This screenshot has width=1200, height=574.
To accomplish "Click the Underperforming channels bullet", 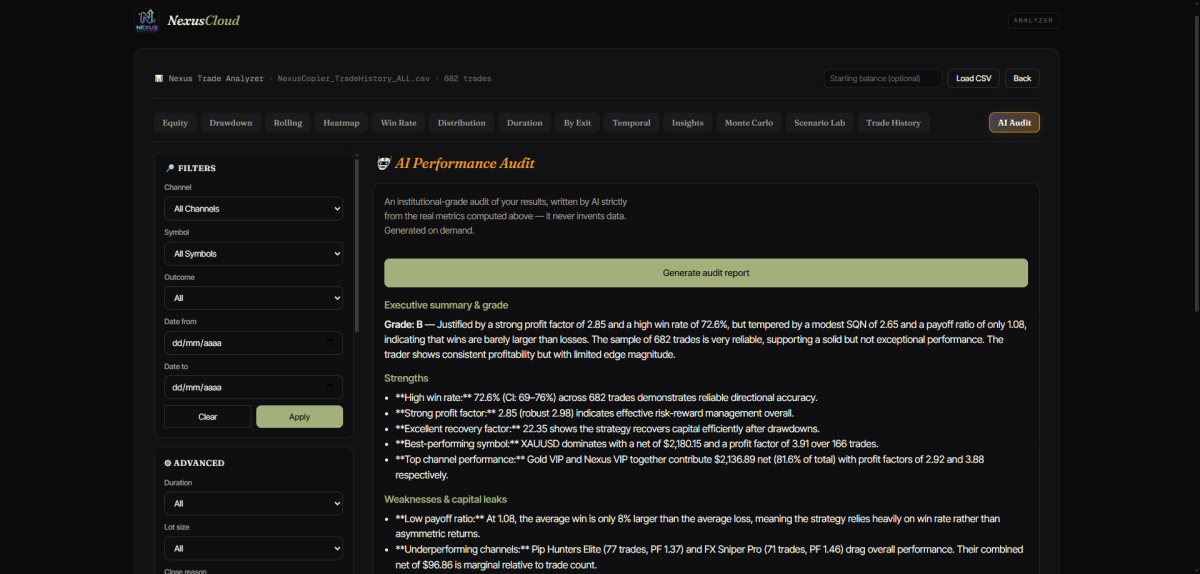I will [709, 557].
